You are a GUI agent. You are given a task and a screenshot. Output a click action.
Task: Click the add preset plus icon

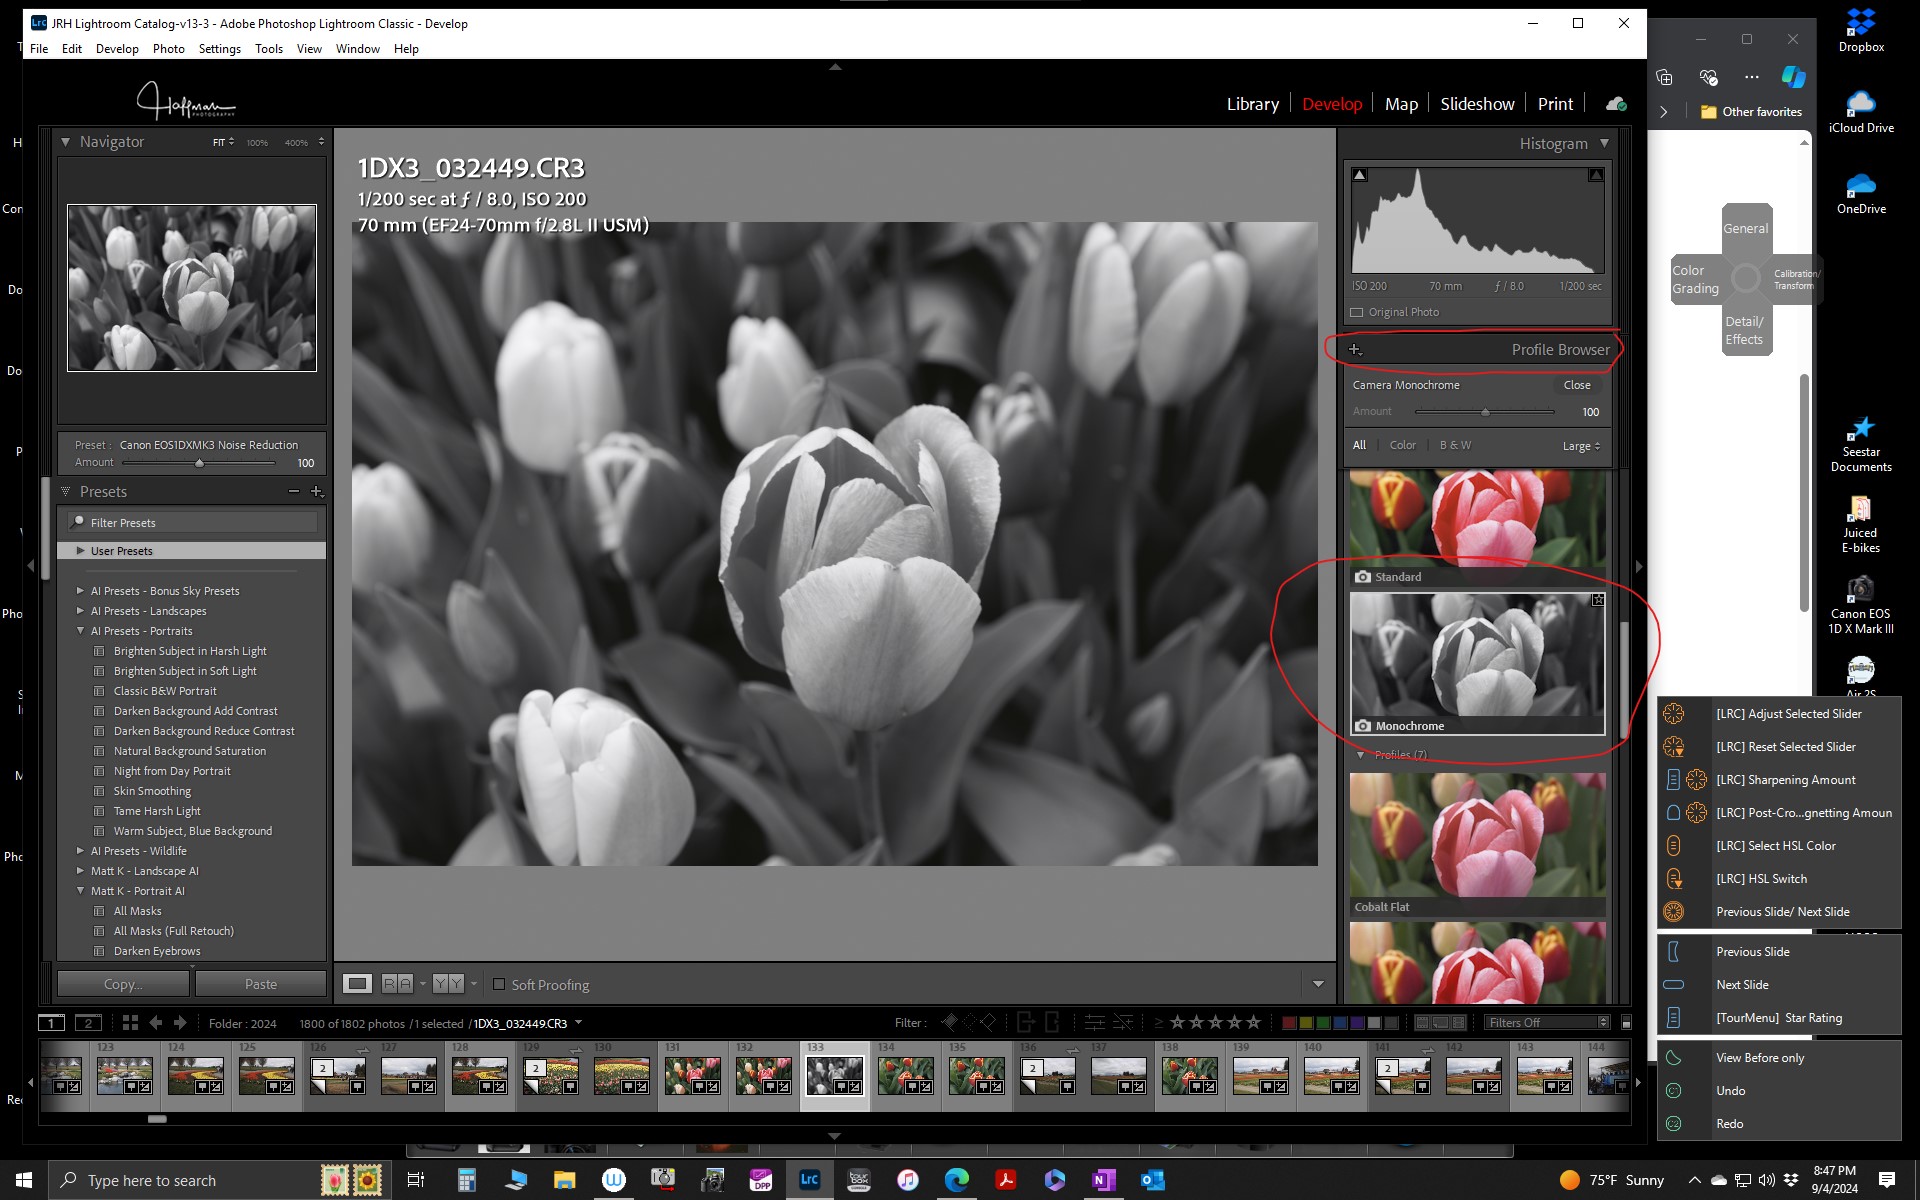pyautogui.click(x=318, y=491)
